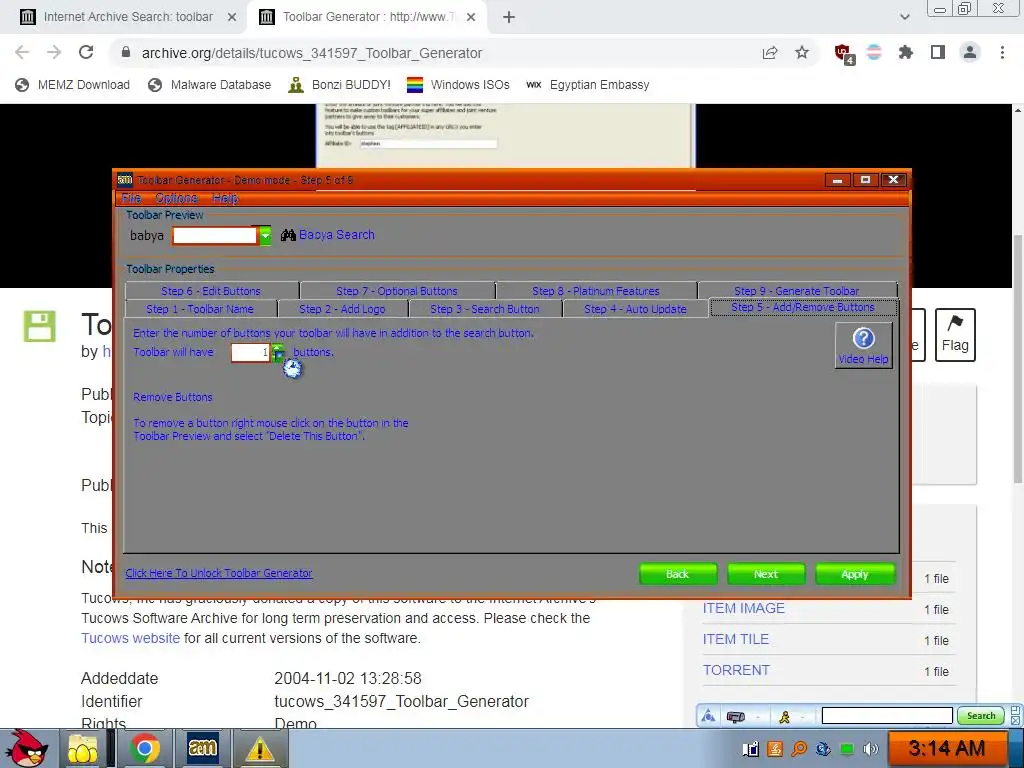Click the green floppy disk software icon
The width and height of the screenshot is (1024, 768).
tap(40, 326)
